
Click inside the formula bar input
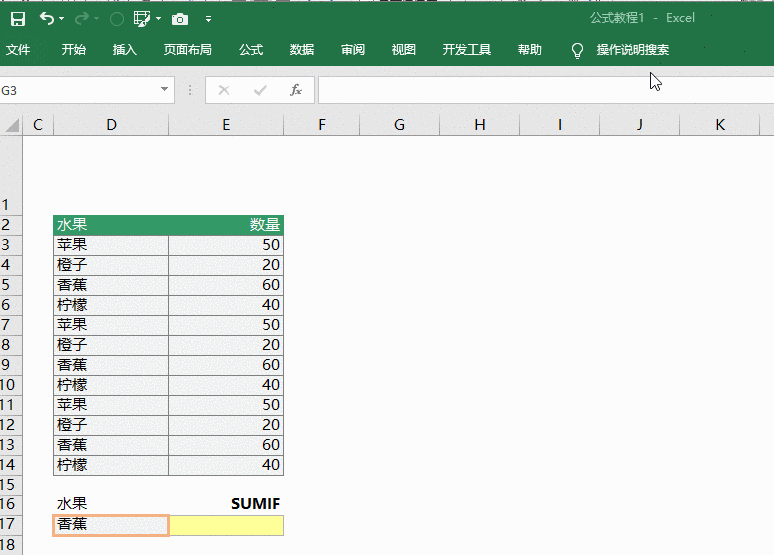(x=540, y=90)
